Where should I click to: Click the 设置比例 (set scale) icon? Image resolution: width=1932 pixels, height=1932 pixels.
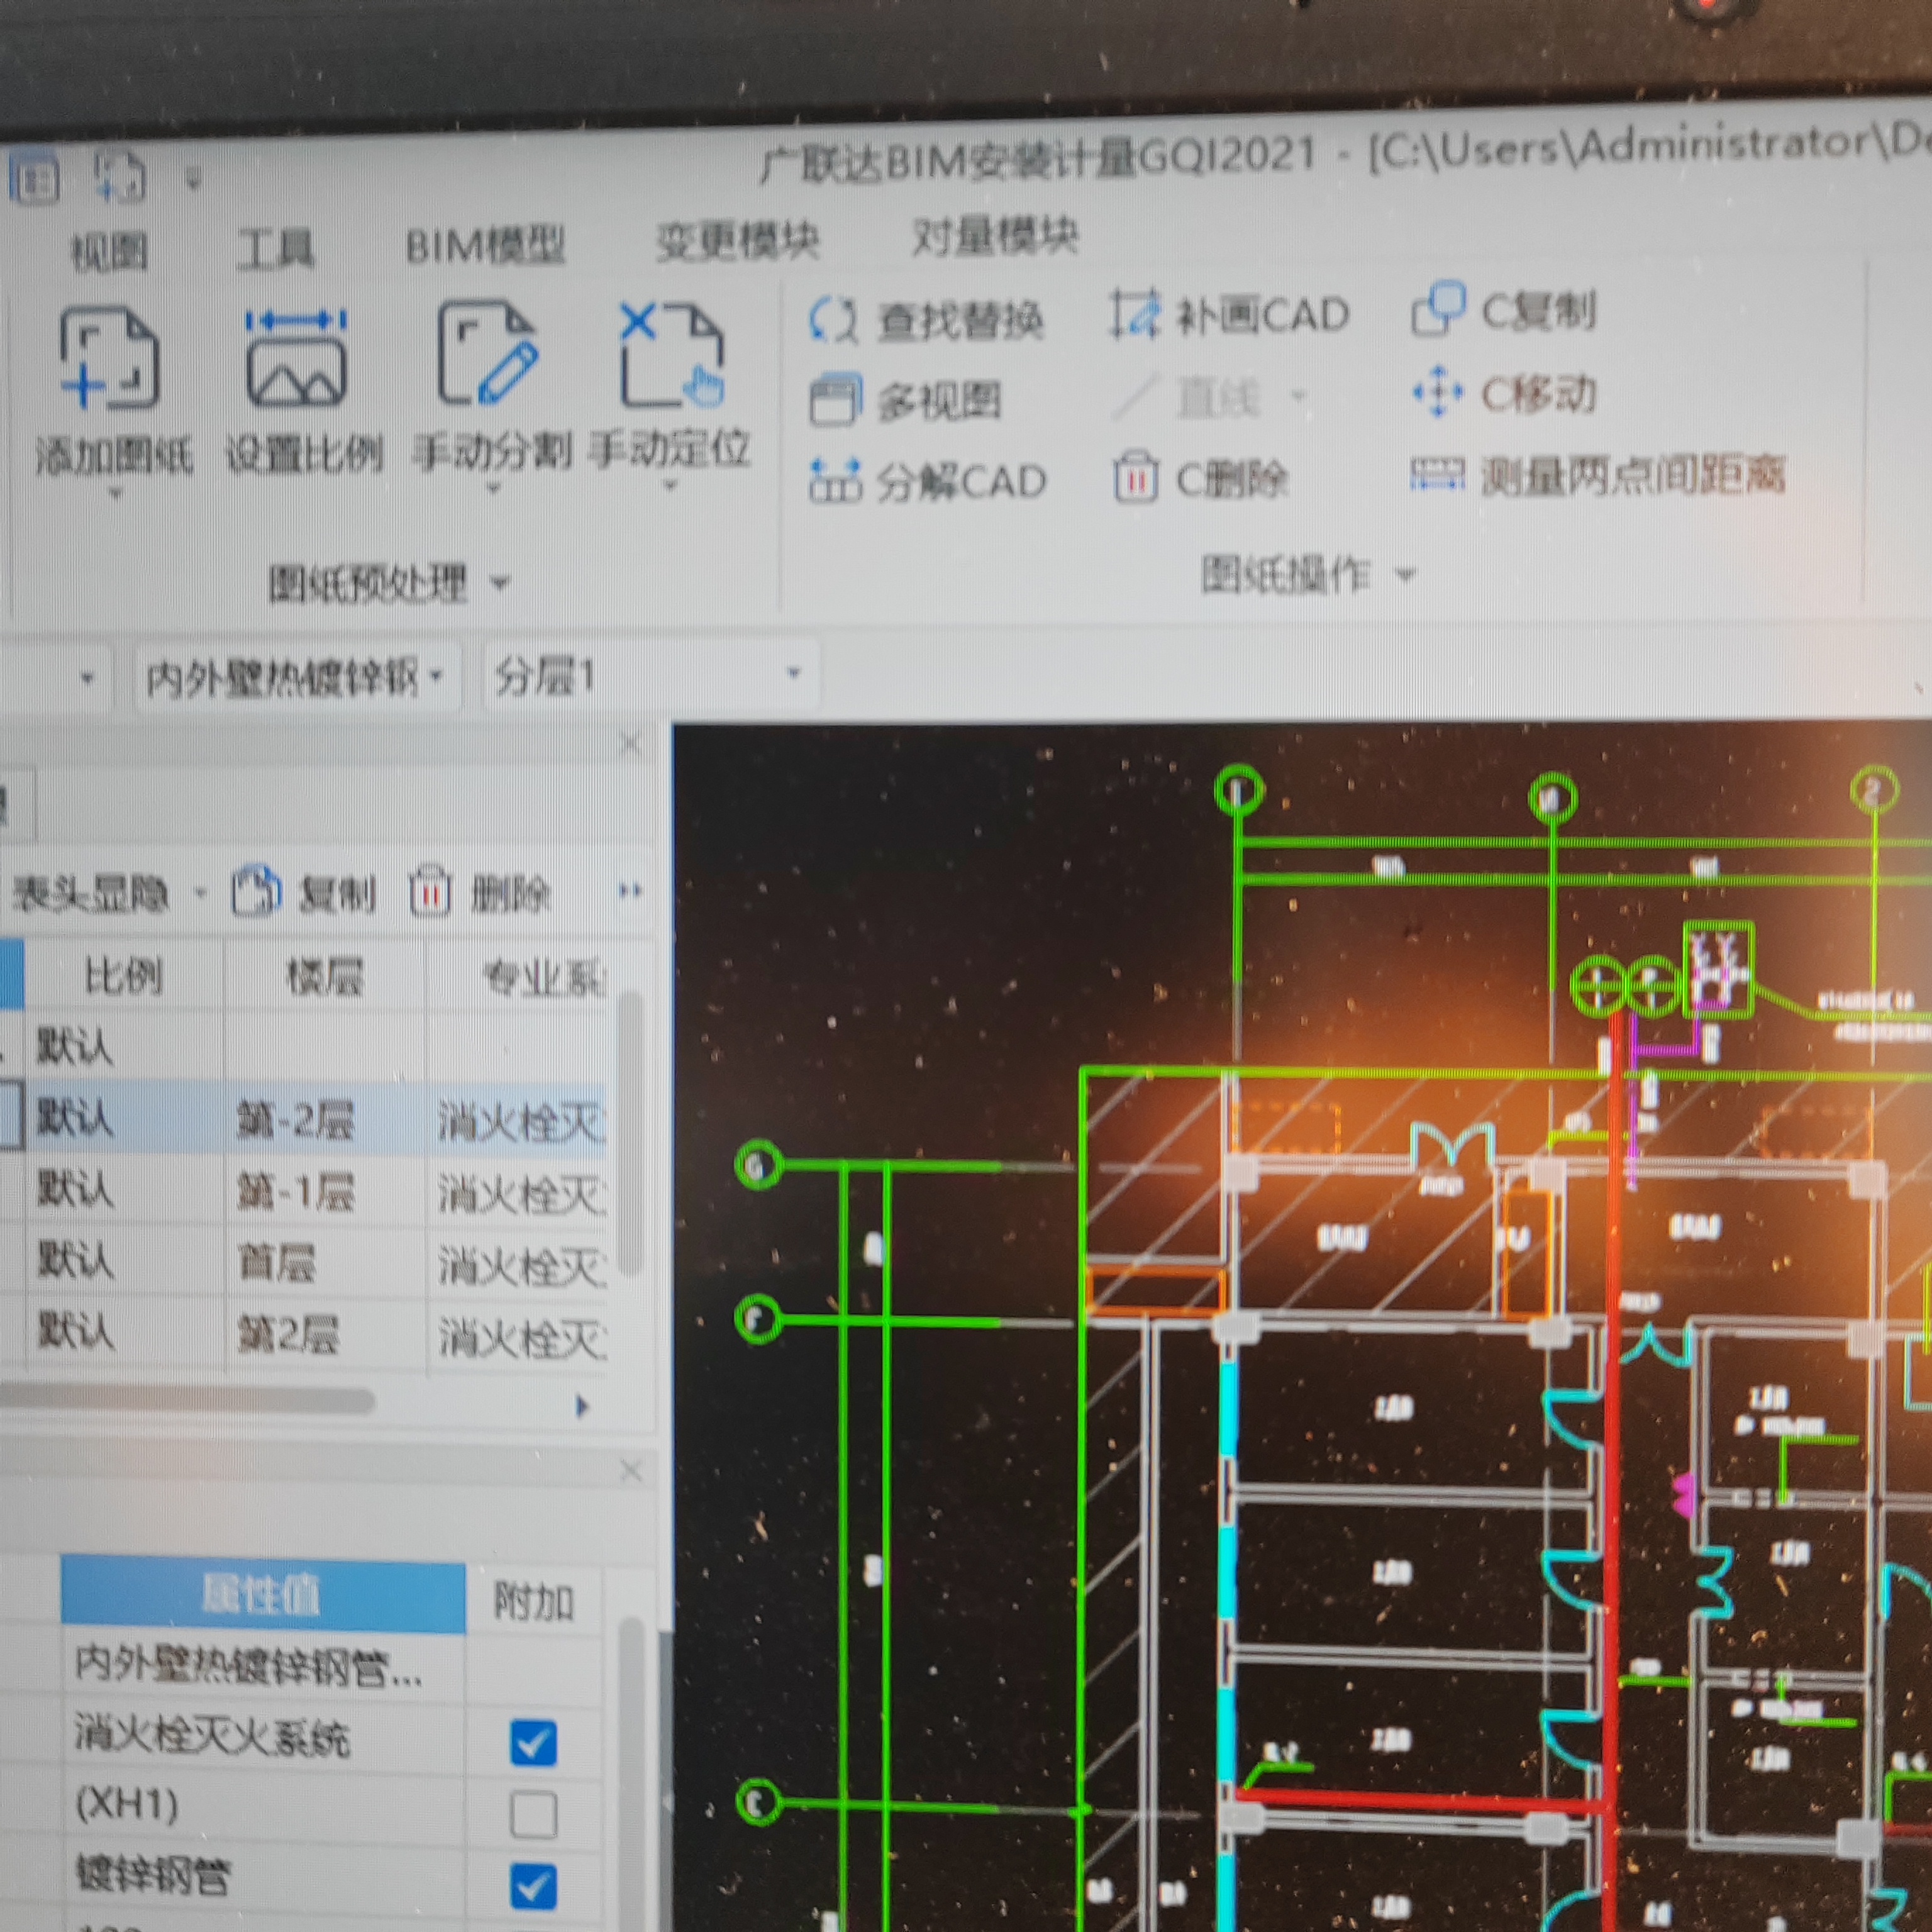296,357
